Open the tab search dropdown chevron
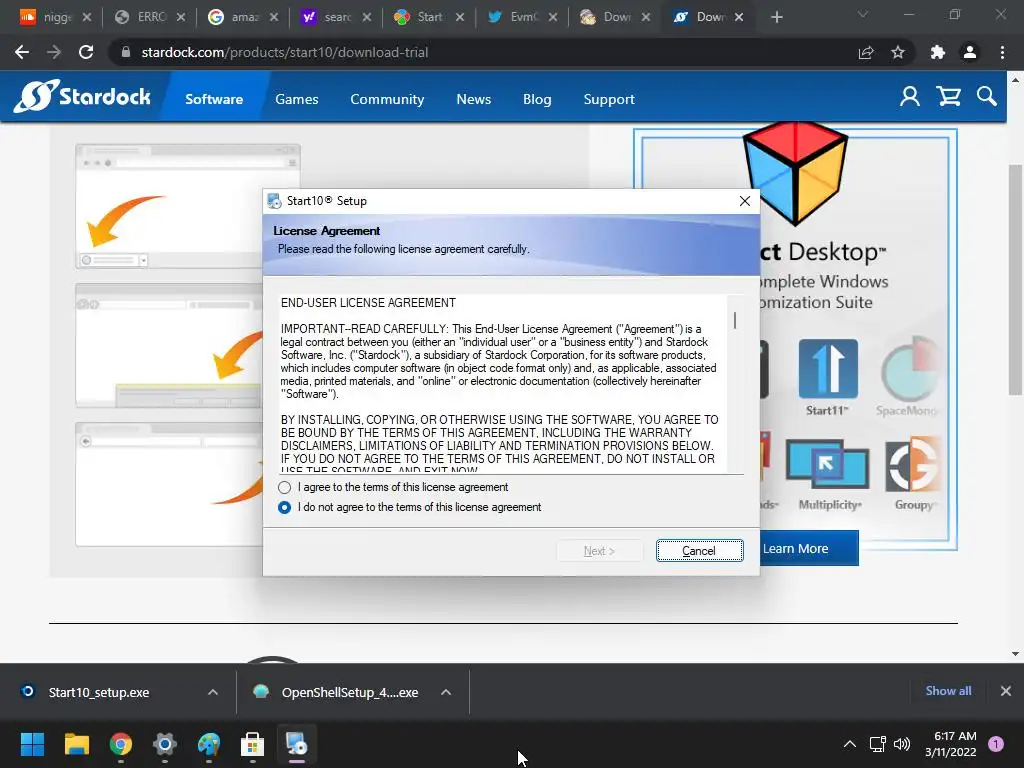 863,14
